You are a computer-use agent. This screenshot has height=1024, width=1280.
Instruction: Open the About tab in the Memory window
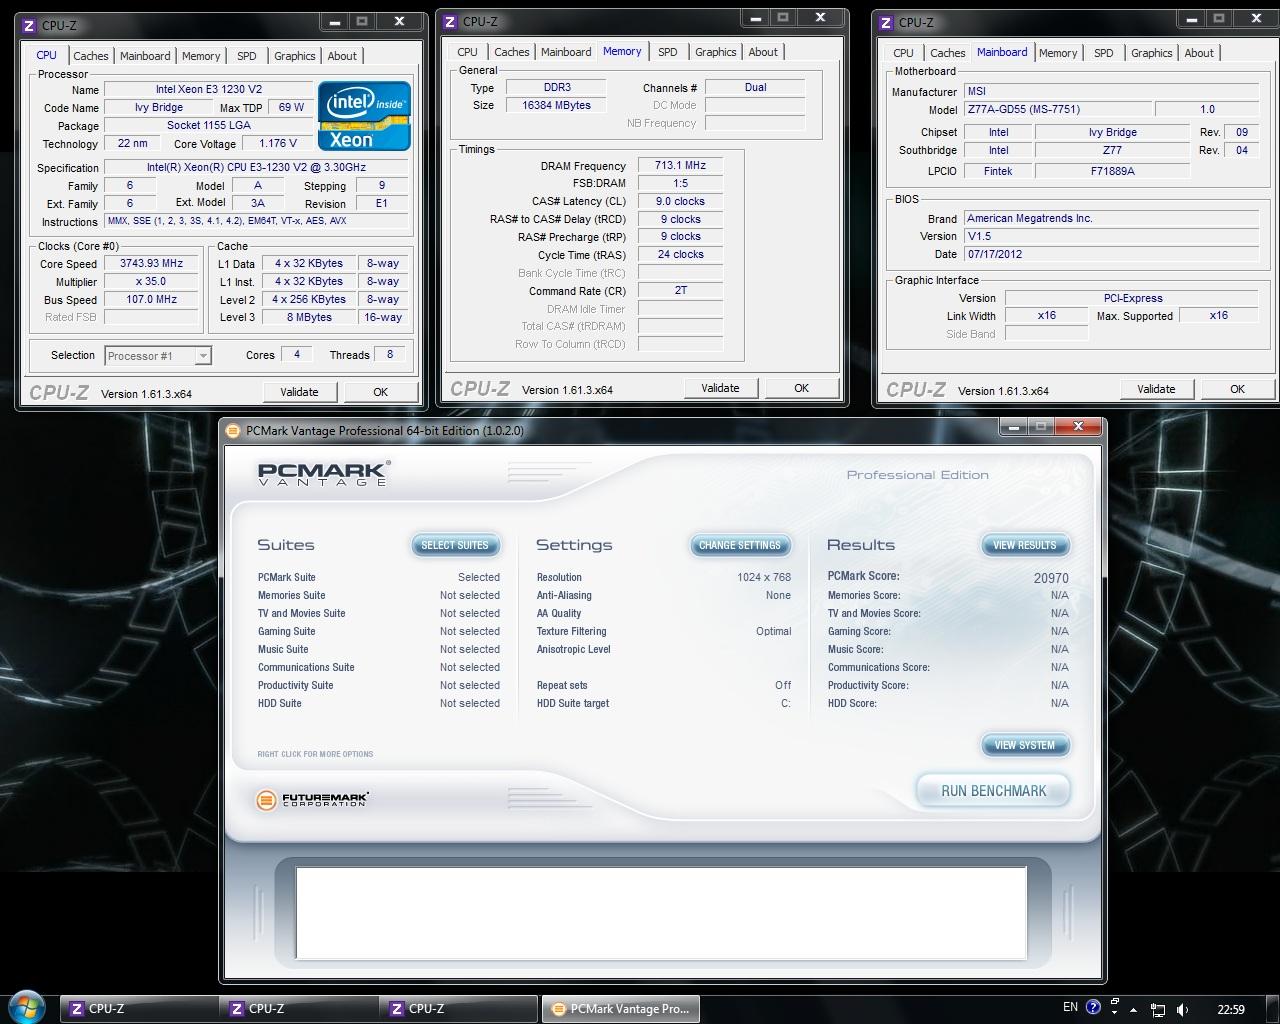(763, 52)
